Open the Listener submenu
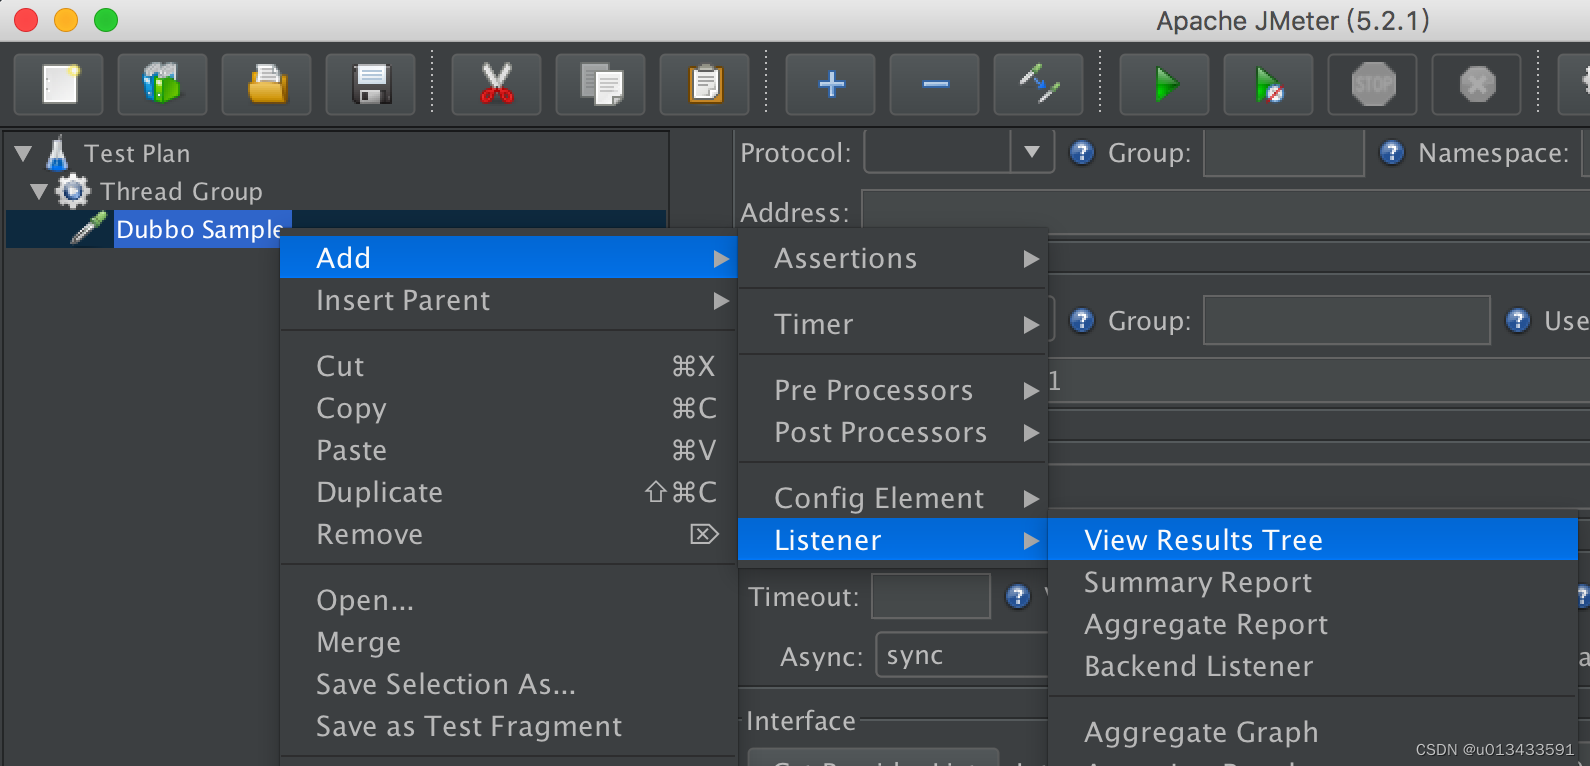Image resolution: width=1590 pixels, height=766 pixels. pyautogui.click(x=893, y=541)
